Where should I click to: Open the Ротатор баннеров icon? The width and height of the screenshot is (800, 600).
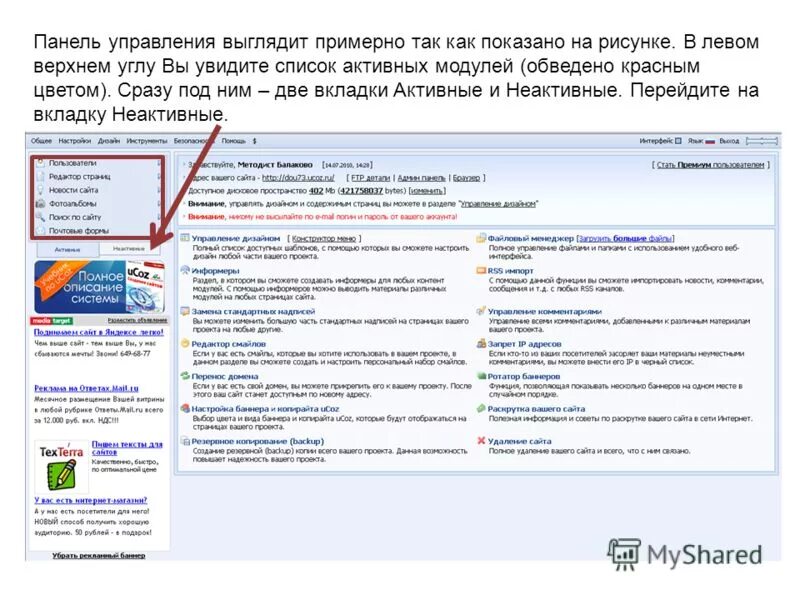pyautogui.click(x=481, y=377)
